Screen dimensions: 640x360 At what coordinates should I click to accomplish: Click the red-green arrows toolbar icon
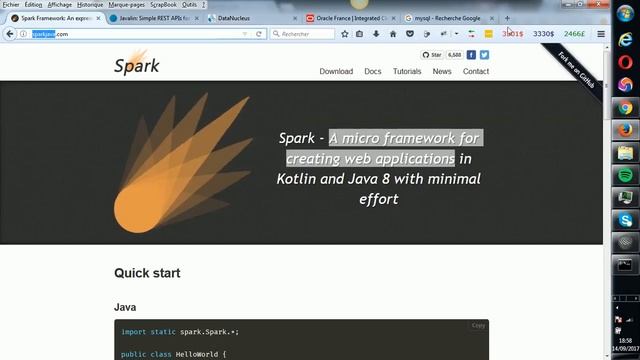point(471,34)
